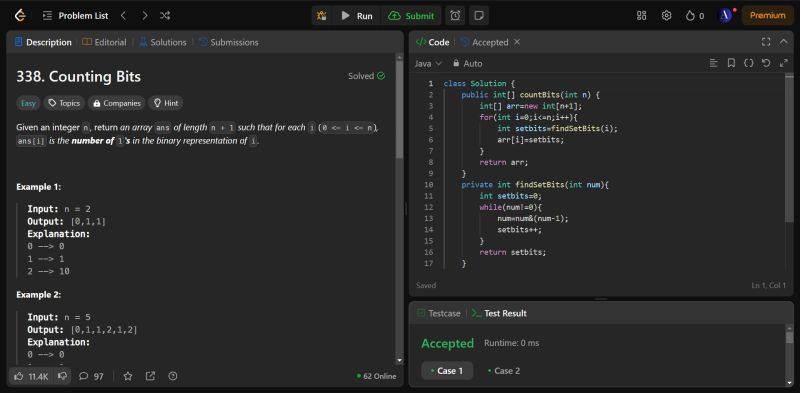Screen dimensions: 800x393
Task: Switch to the Solutions tab
Action: coord(163,42)
